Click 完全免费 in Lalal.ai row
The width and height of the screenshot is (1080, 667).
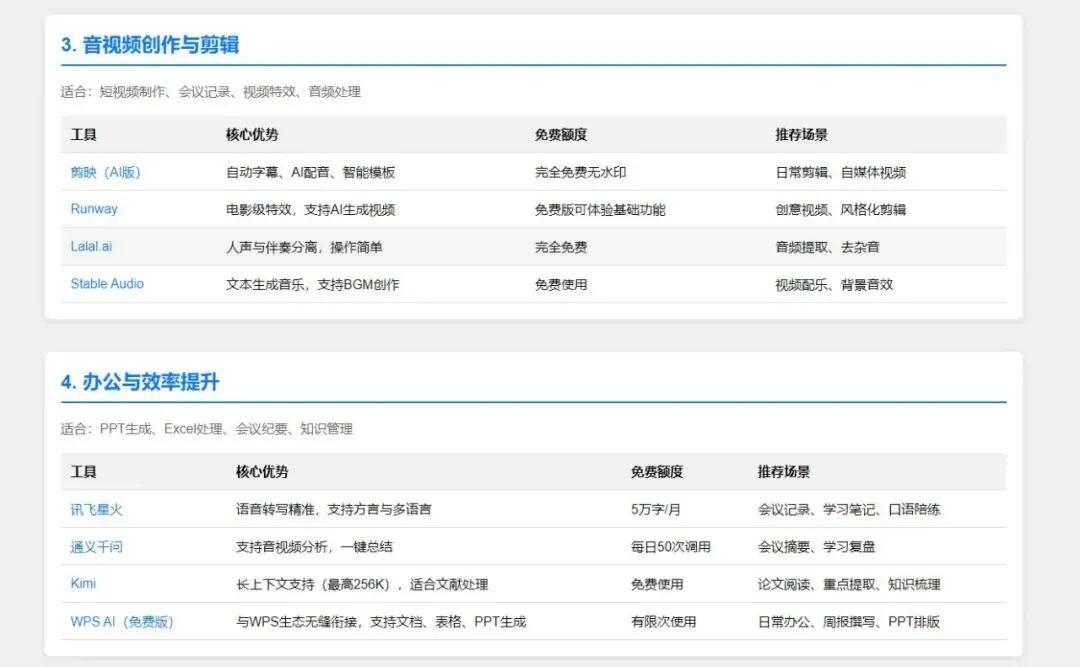tap(561, 247)
